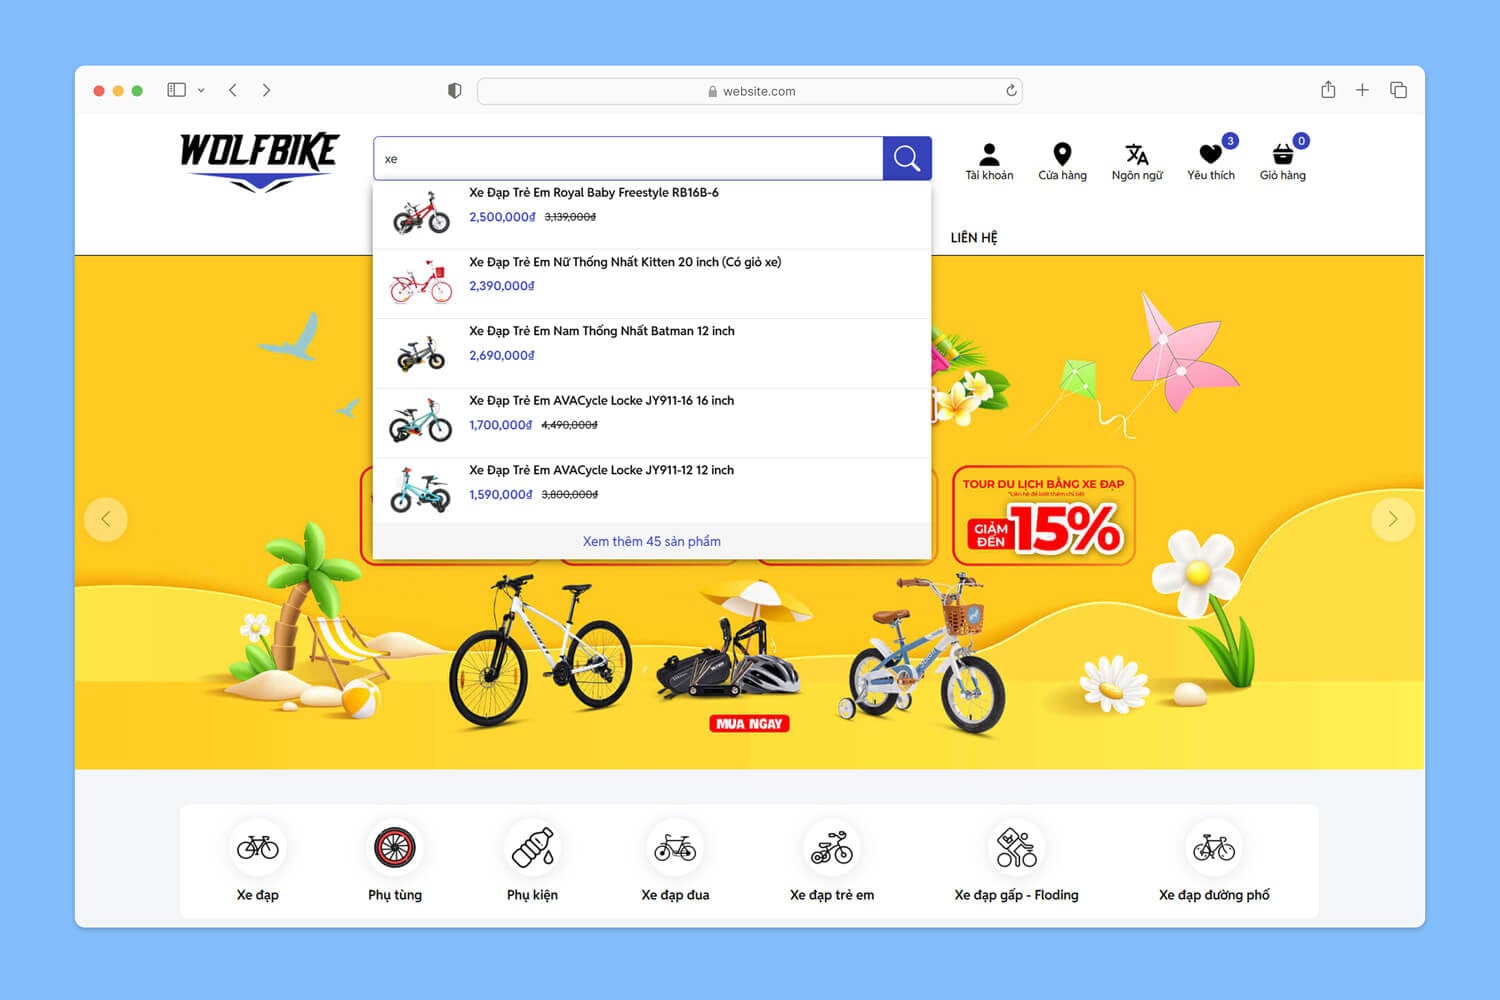The height and width of the screenshot is (1000, 1500).
Task: Open the Yêu thích wishlist heart
Action: point(1210,160)
